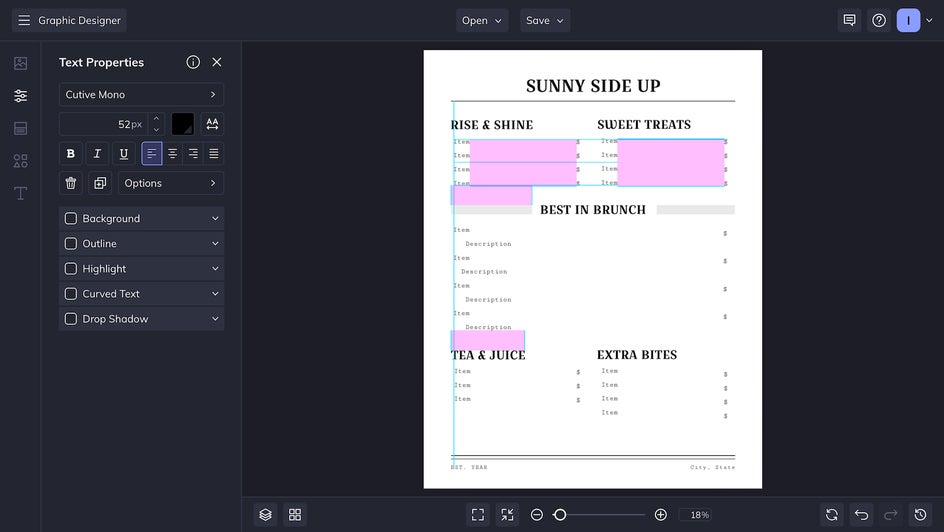The width and height of the screenshot is (944, 532).
Task: Open the hamburger main menu
Action: 24,20
